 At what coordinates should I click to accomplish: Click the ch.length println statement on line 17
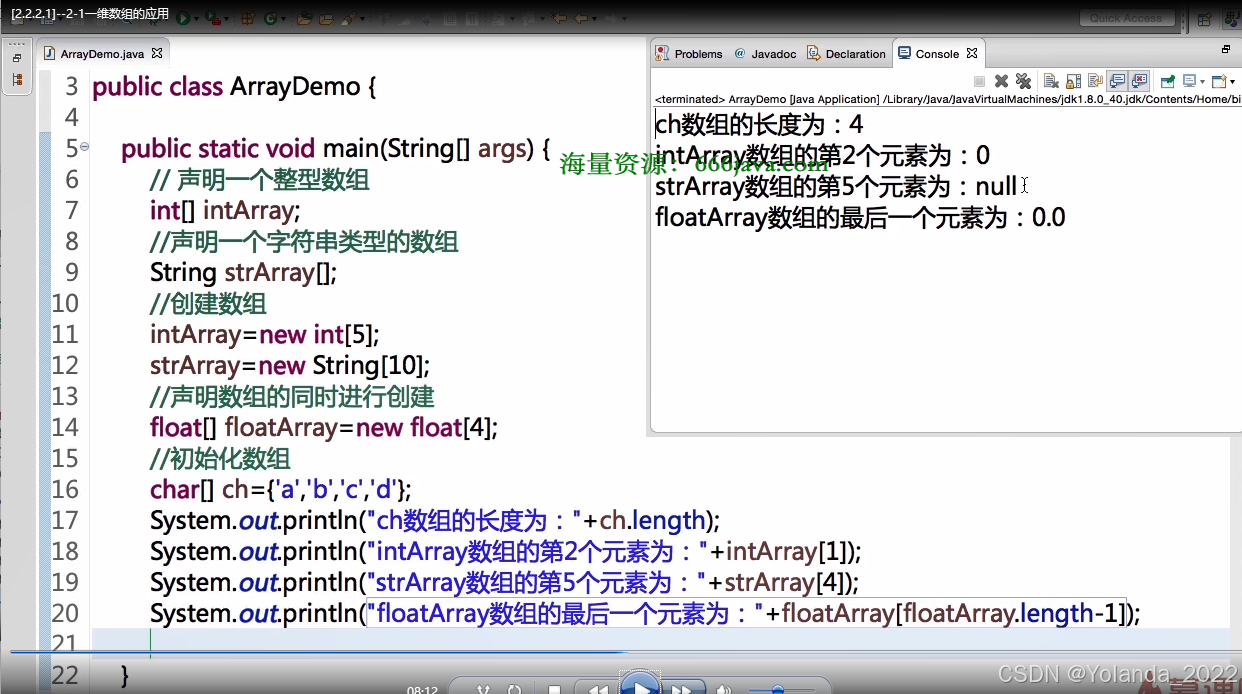435,520
